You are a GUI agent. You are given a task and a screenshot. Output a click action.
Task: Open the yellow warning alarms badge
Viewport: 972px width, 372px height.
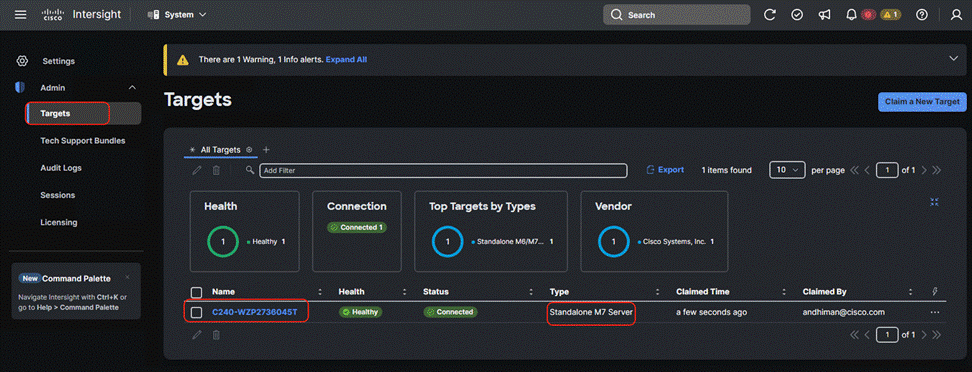pos(891,15)
